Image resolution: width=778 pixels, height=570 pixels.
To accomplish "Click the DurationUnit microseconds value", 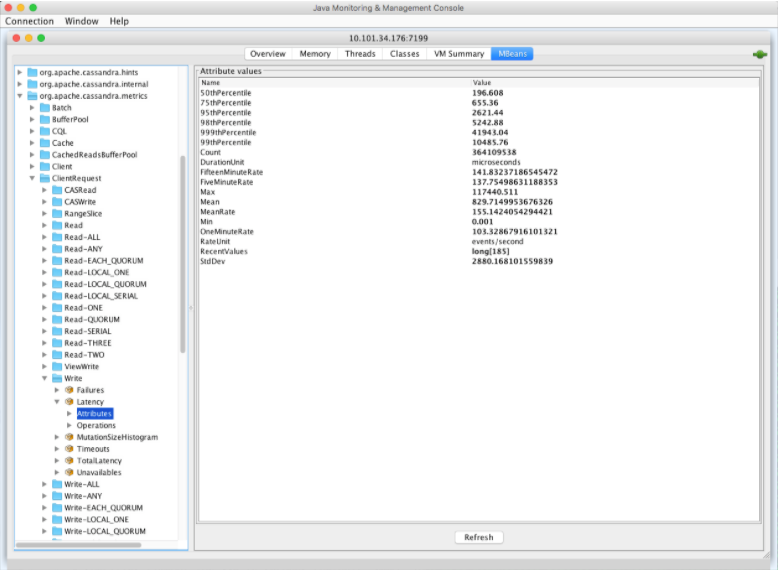I will pos(496,162).
